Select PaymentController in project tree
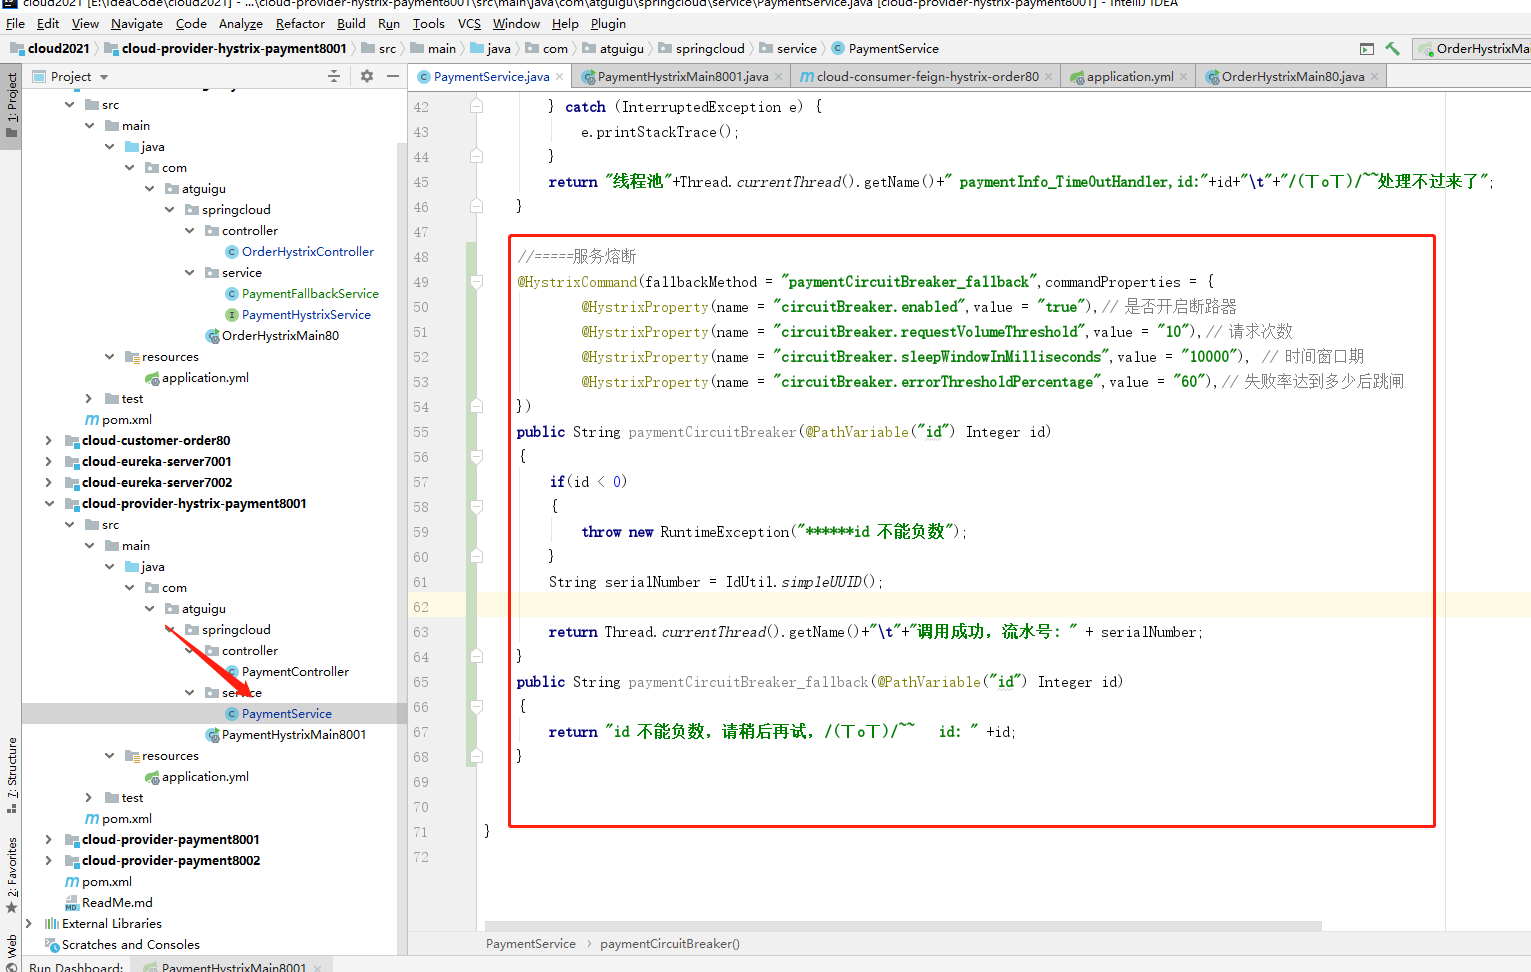 coord(295,672)
